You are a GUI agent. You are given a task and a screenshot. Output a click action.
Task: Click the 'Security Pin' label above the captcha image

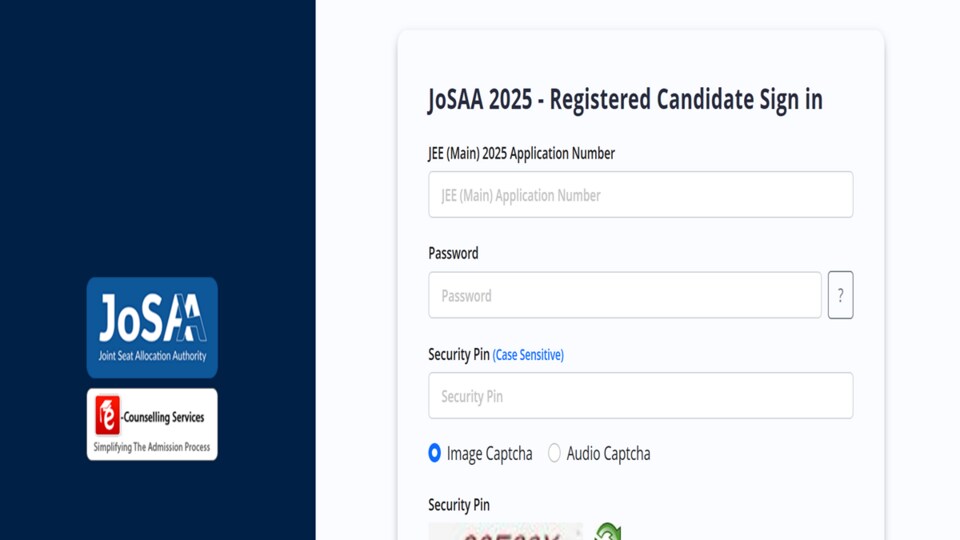click(x=459, y=505)
